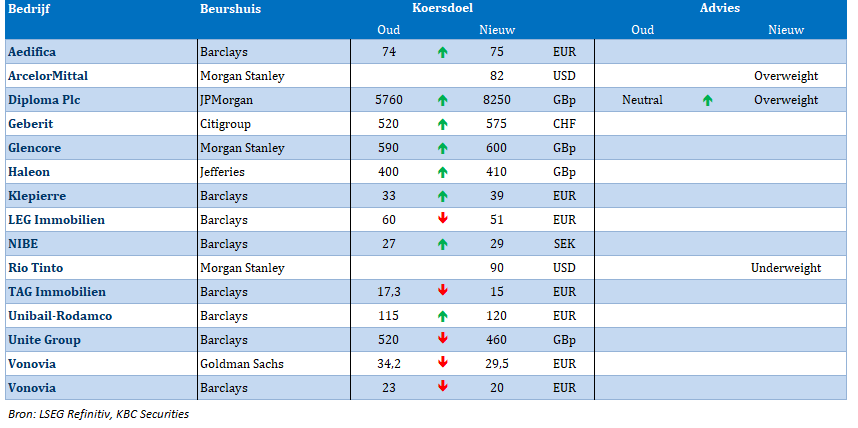Click the green up arrow for Unibail-Rodamco
Screen dimensions: 858x428
point(443,316)
